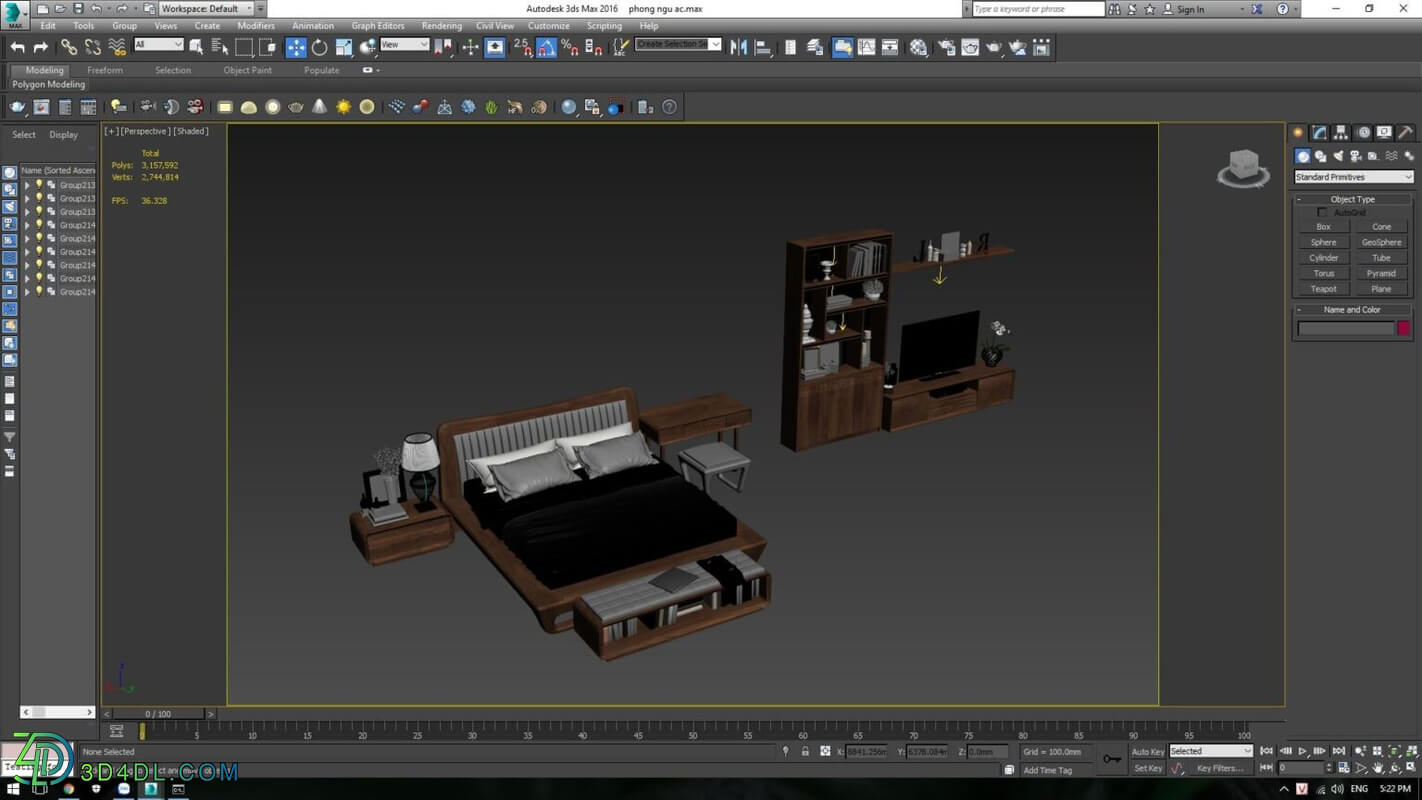The height and width of the screenshot is (800, 1422).
Task: Click the Edit Named Selection Sets icon
Action: (621, 46)
